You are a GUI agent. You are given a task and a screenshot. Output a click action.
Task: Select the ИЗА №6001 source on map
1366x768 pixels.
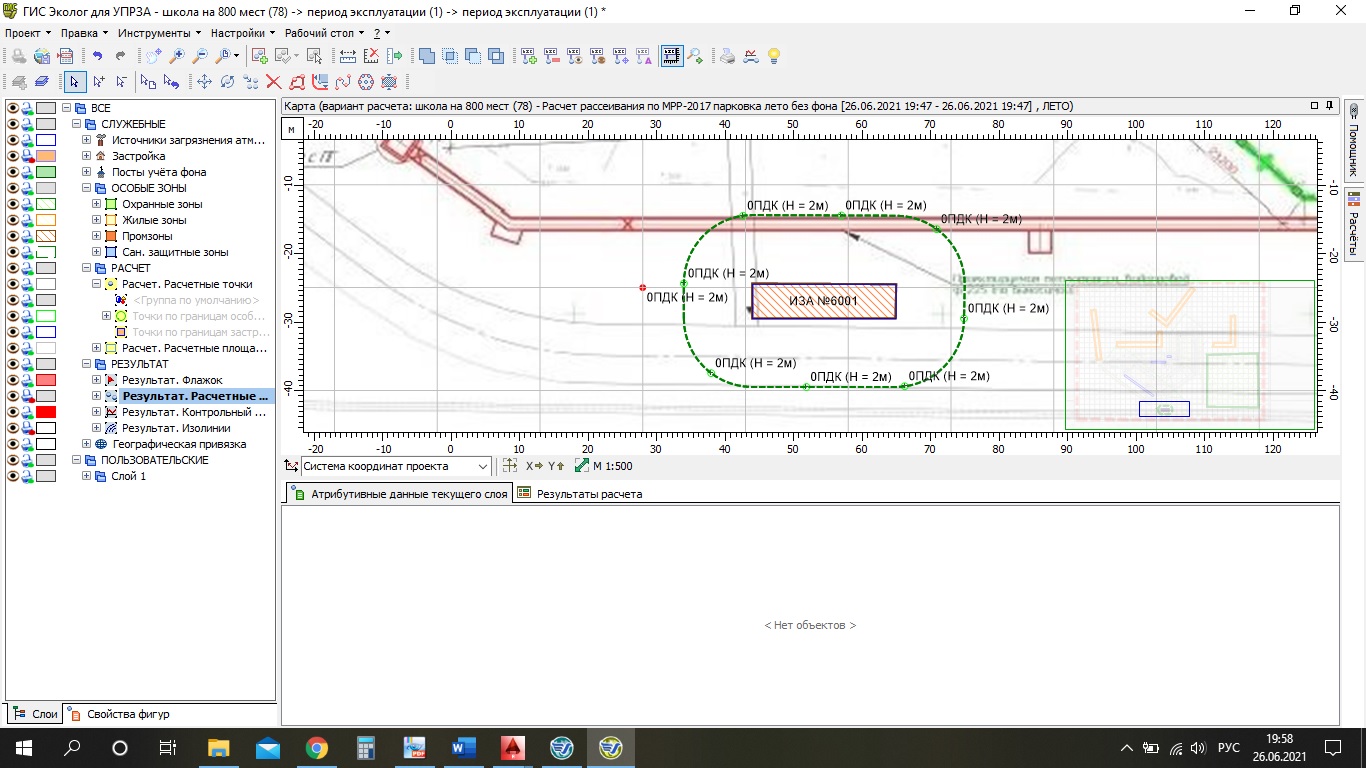coord(823,301)
